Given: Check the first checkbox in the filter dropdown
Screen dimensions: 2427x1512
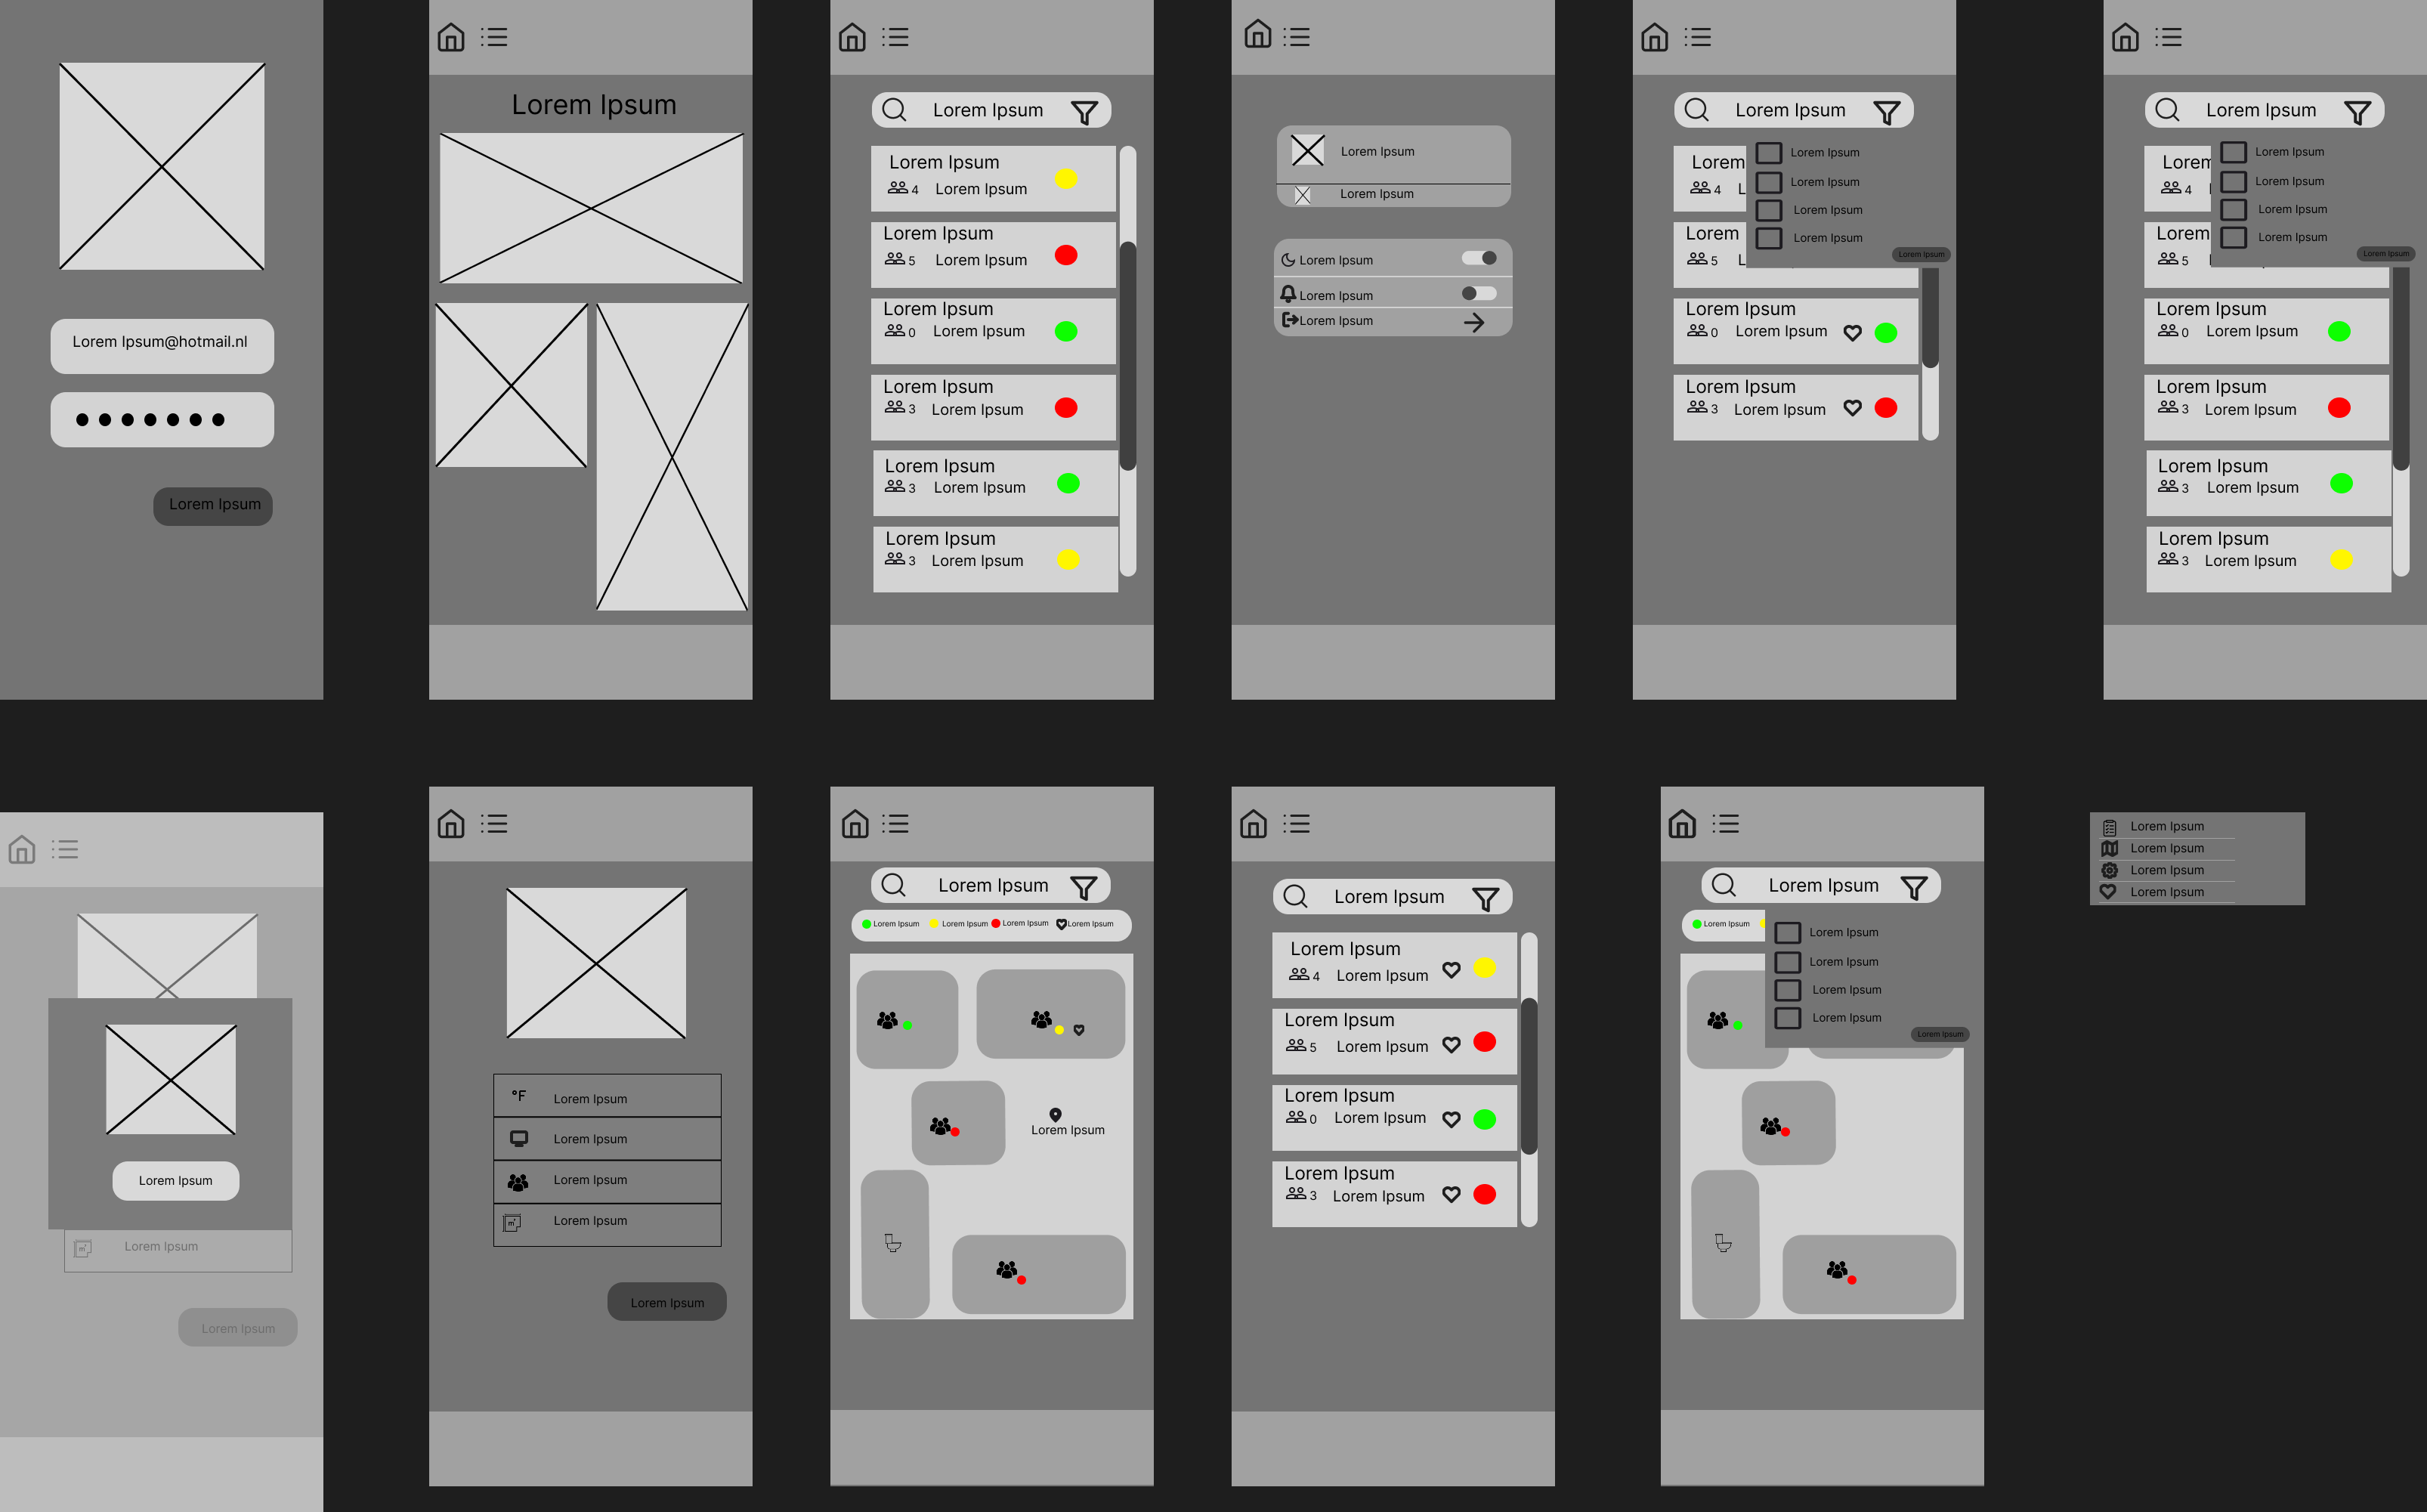Looking at the screenshot, I should 1769,151.
